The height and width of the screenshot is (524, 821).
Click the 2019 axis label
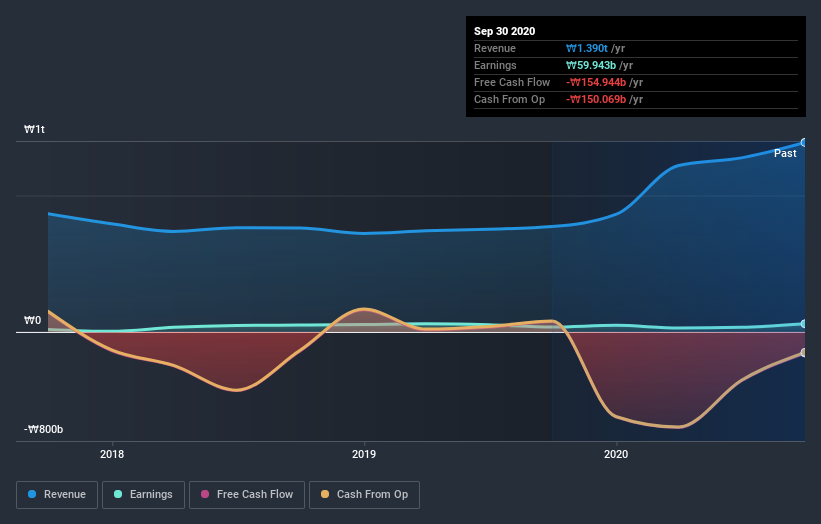[x=364, y=454]
